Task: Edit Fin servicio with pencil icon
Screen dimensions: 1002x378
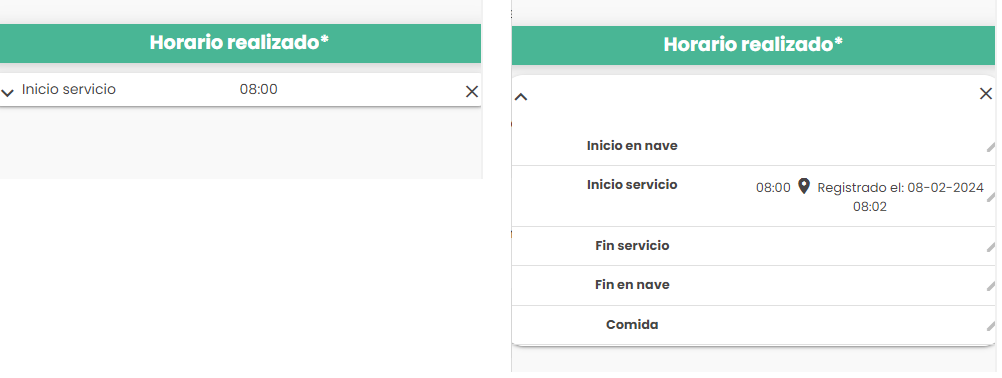Action: point(991,247)
